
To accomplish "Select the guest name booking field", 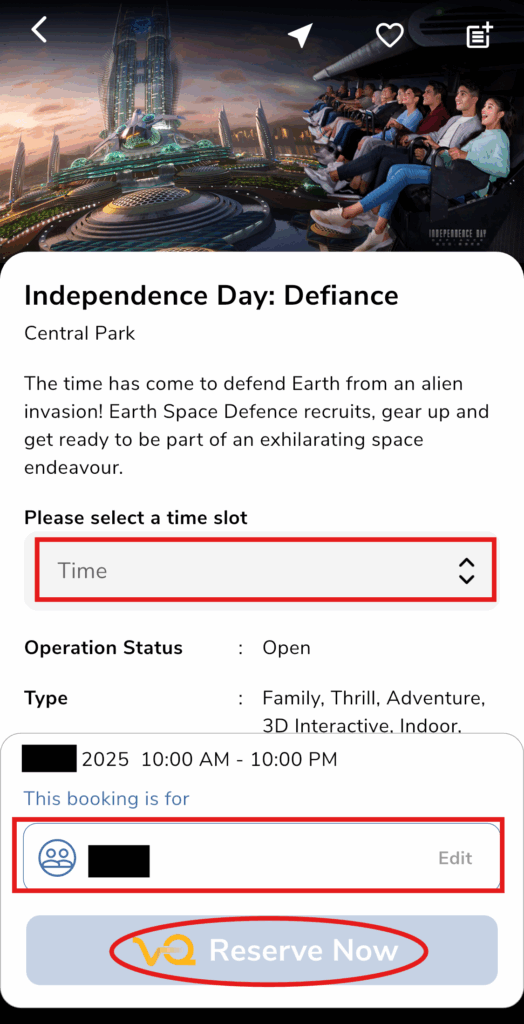I will [261, 857].
